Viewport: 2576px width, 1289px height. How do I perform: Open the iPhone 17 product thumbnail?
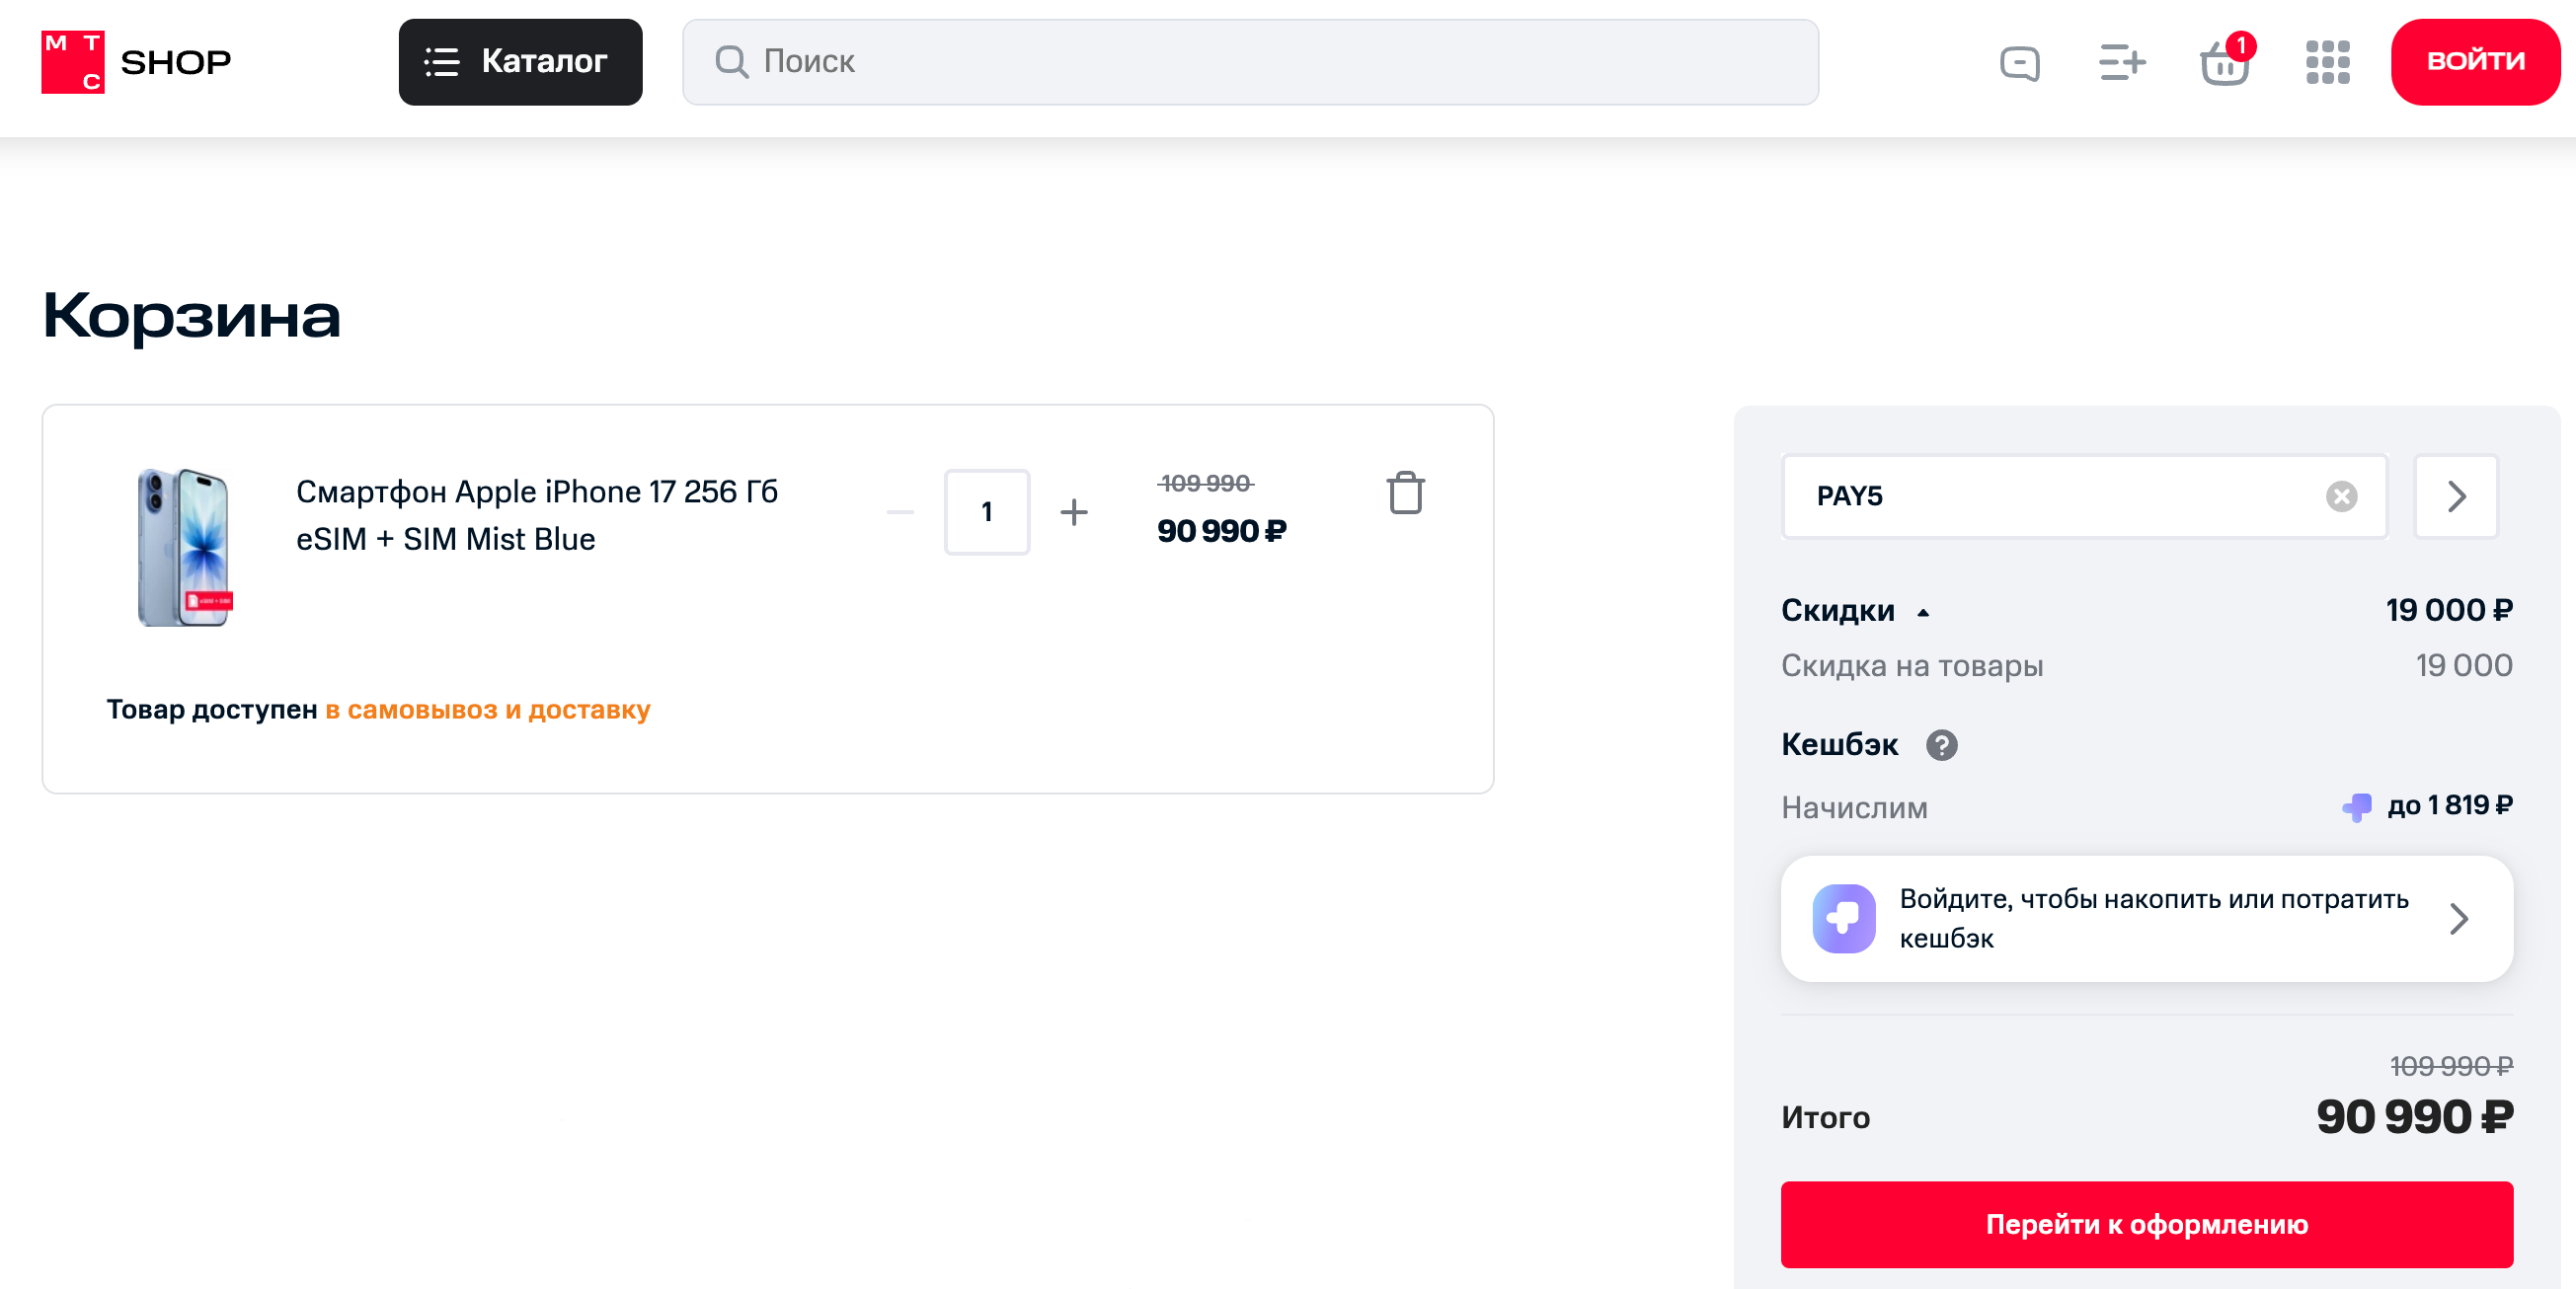tap(184, 547)
